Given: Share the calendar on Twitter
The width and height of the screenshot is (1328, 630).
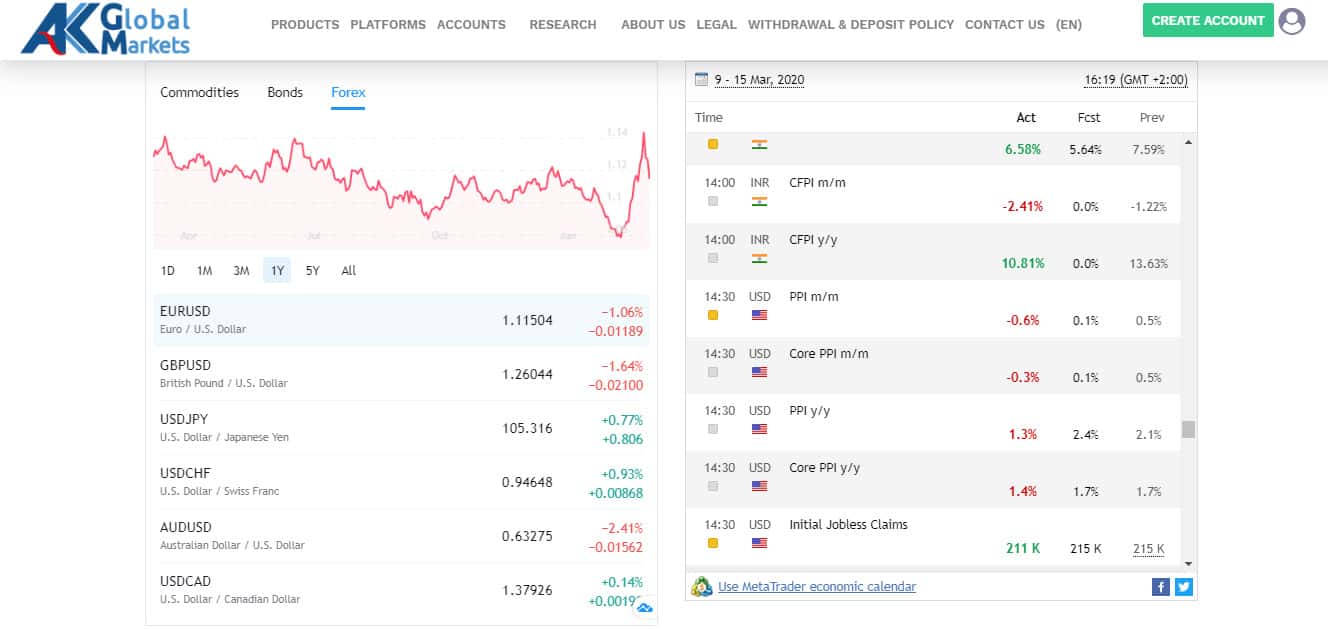Looking at the screenshot, I should (x=1184, y=587).
